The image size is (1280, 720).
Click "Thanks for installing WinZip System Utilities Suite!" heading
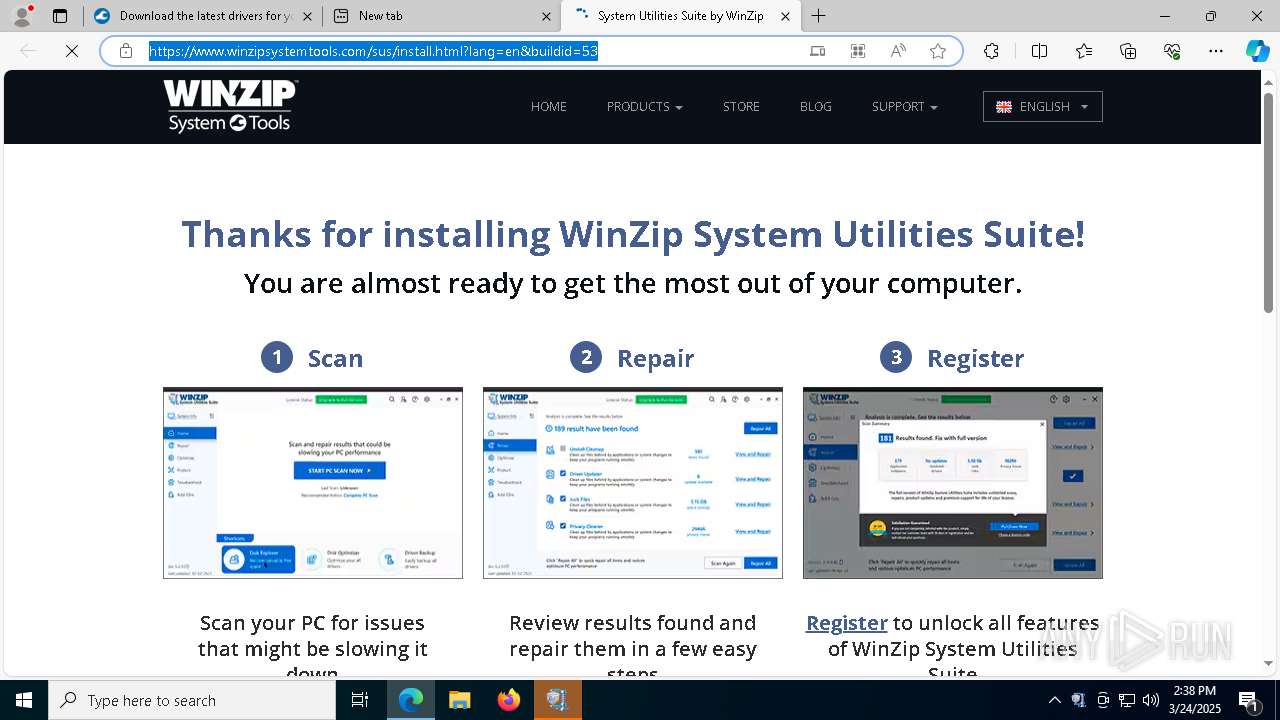point(633,235)
